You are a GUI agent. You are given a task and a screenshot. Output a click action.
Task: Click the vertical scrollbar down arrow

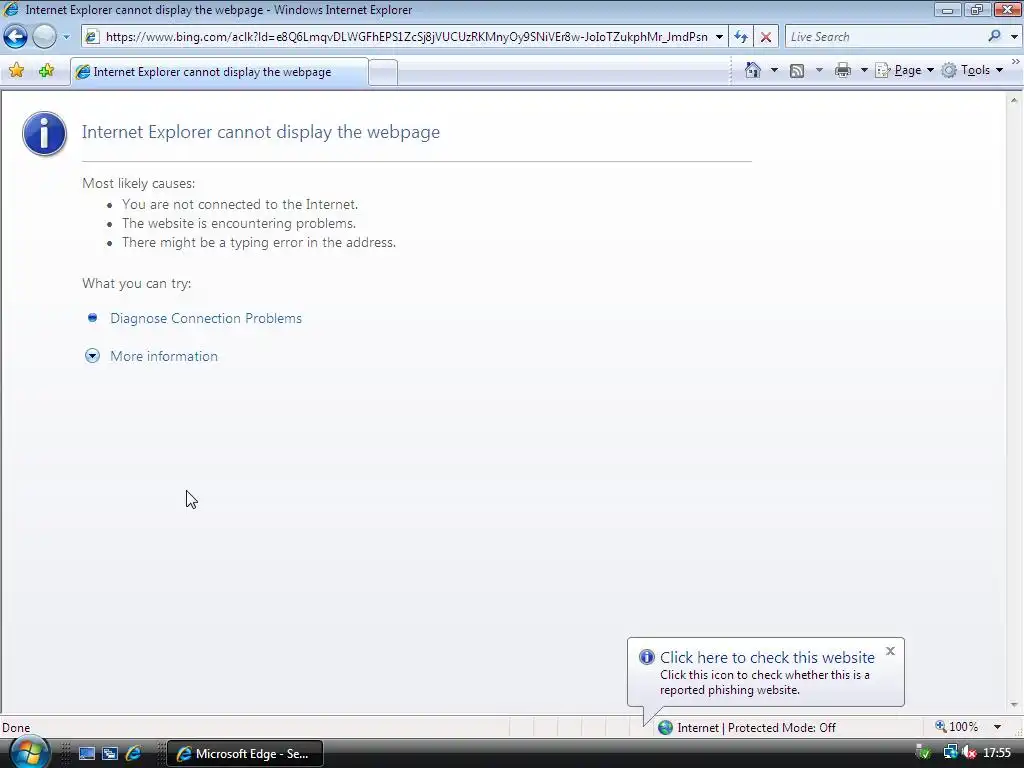1014,705
